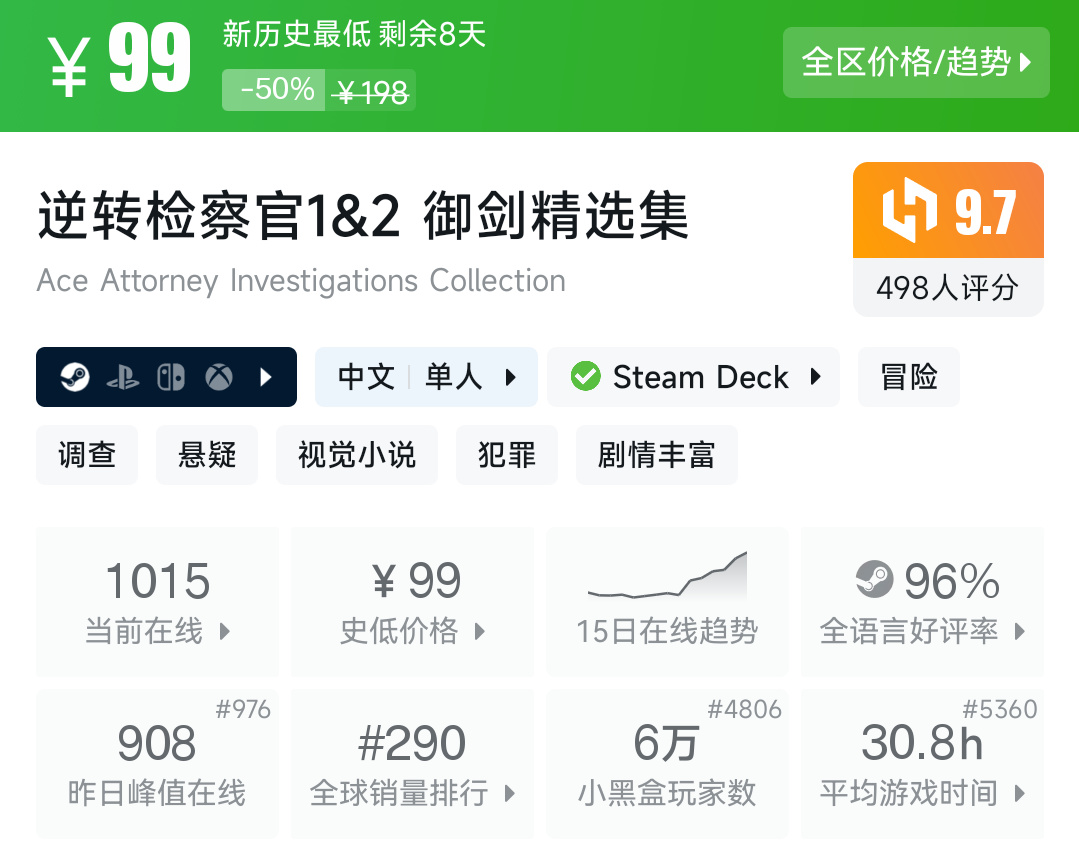Screen dimensions: 1079x845
Task: Click the Steam logo beside 96%
Action: [874, 580]
